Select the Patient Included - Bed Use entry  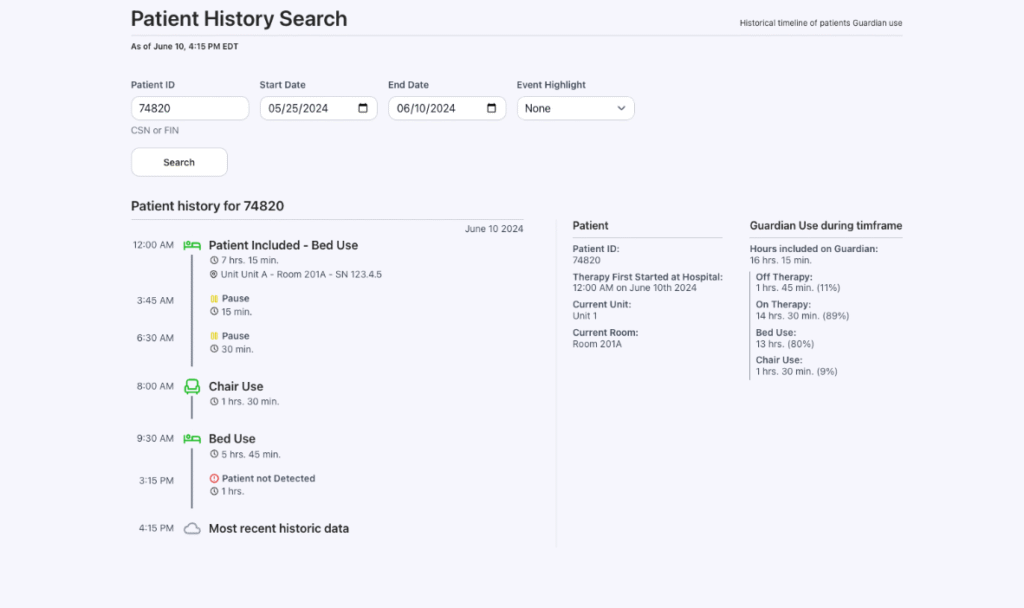point(283,245)
